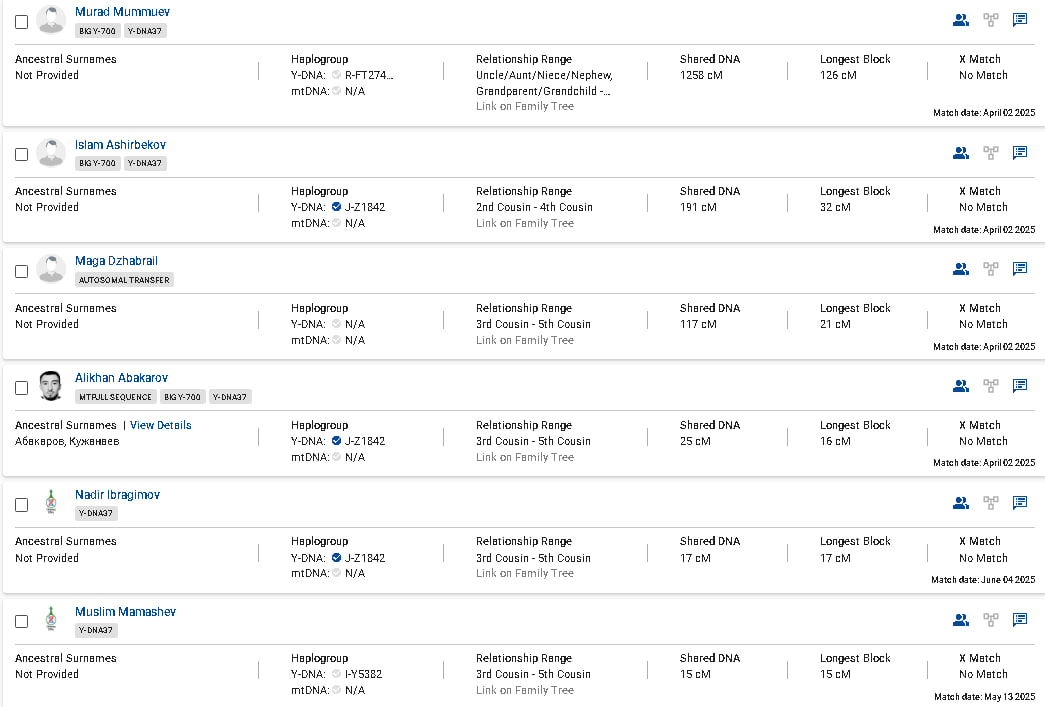Viewport: 1045px width, 707px height.
Task: Open Islam Ashirbekov's profile name link
Action: 120,145
